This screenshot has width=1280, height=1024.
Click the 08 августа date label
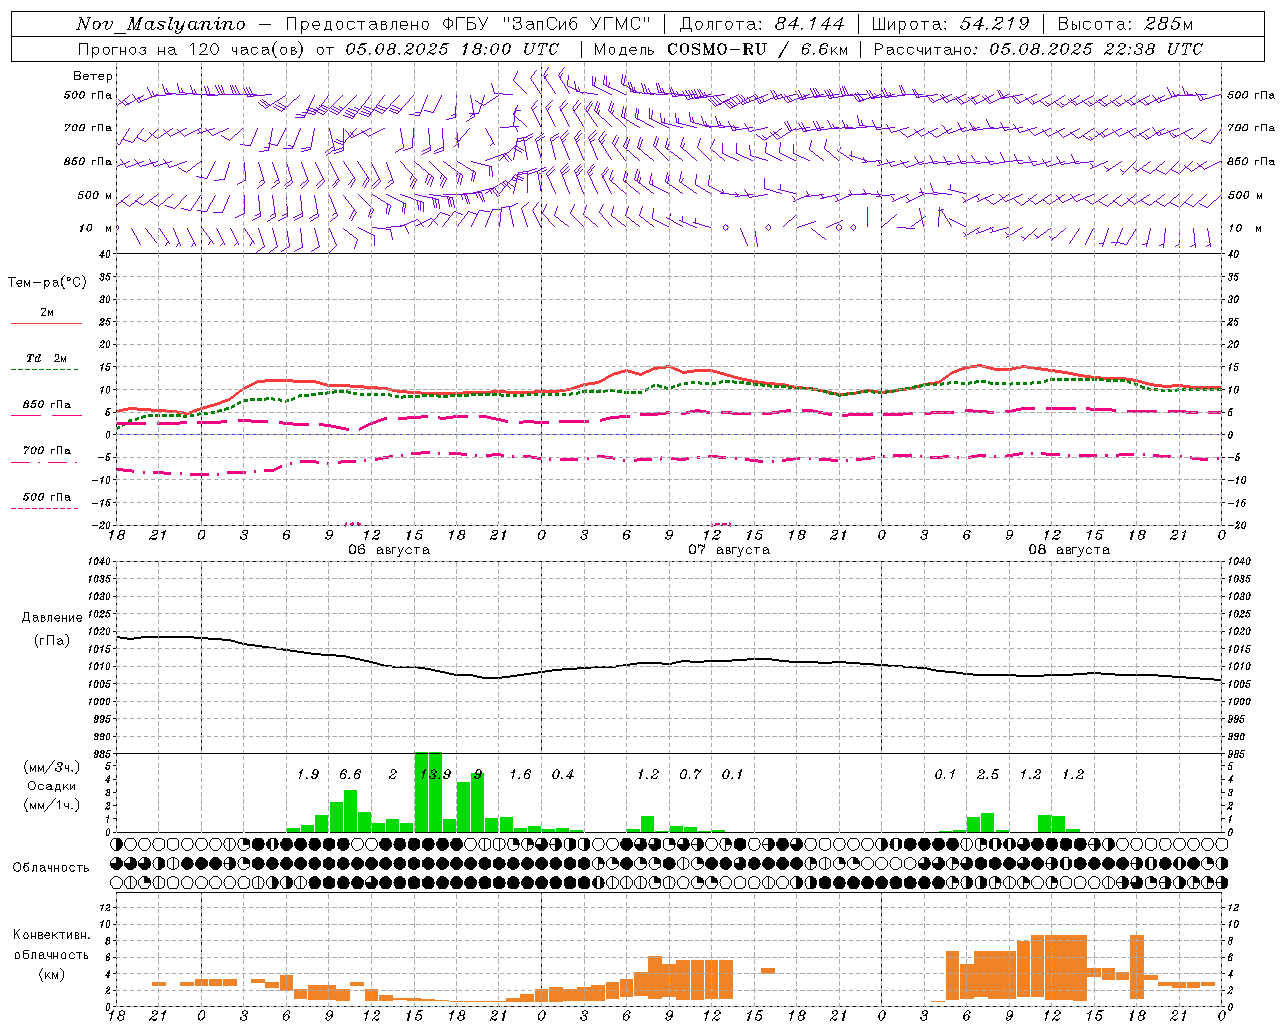coord(1069,550)
